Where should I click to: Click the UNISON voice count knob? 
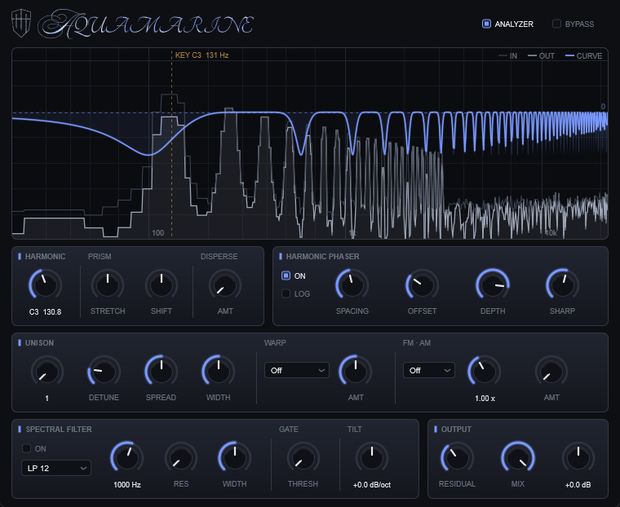coord(47,372)
